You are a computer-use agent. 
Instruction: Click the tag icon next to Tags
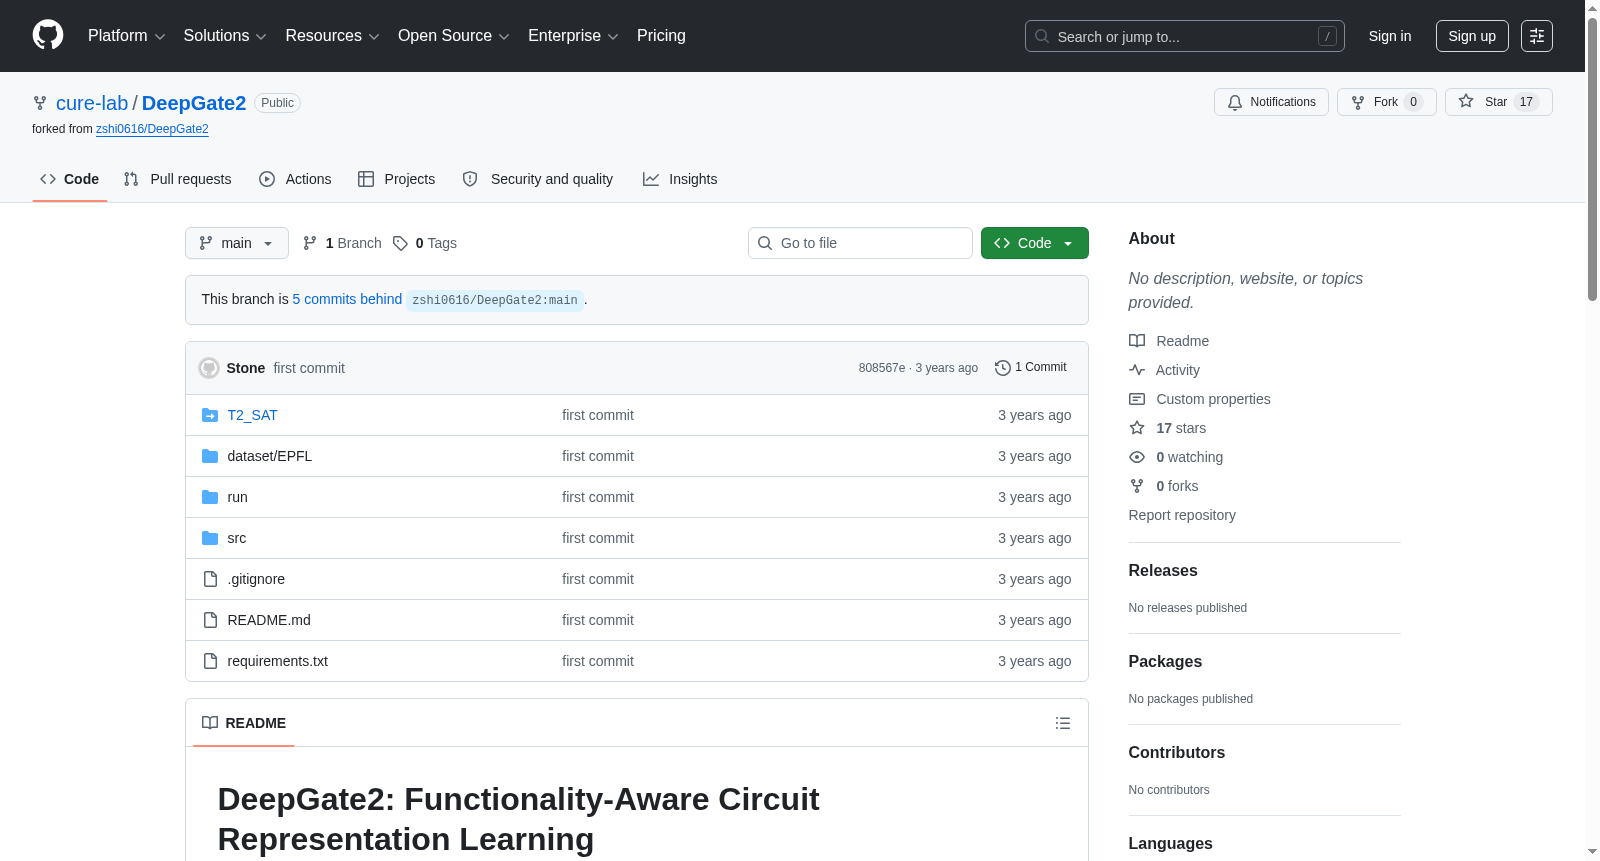coord(400,243)
